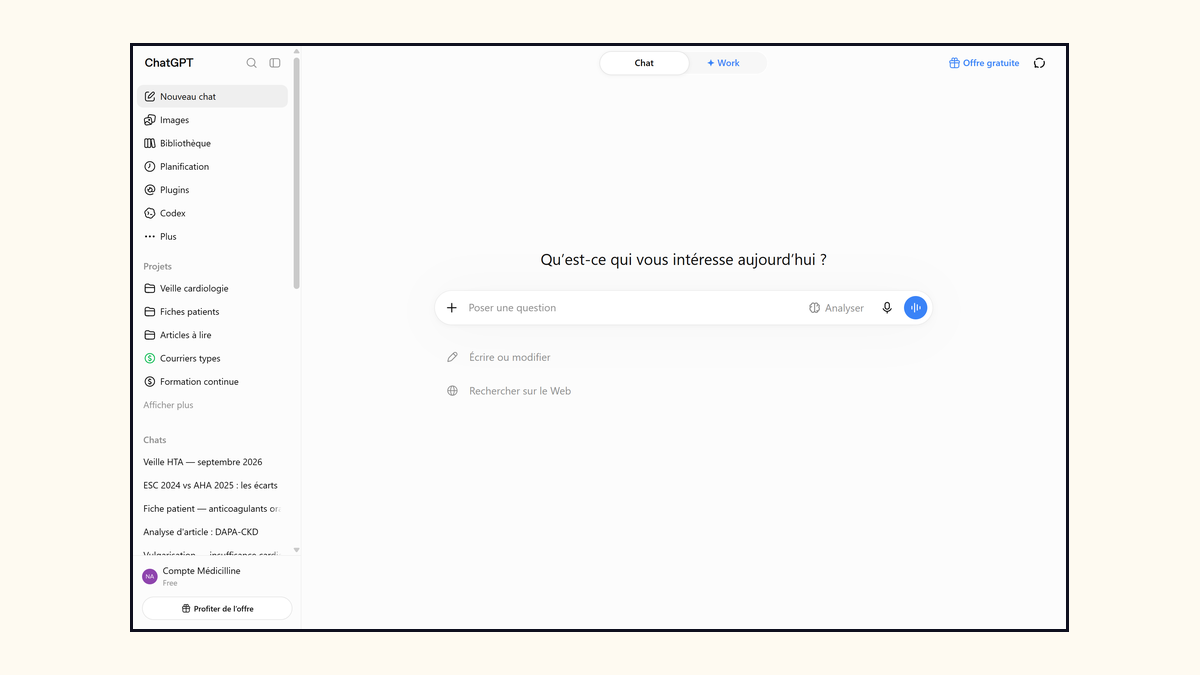The image size is (1200, 675).
Task: Open the Compte Médicilline account menu
Action: (215, 576)
